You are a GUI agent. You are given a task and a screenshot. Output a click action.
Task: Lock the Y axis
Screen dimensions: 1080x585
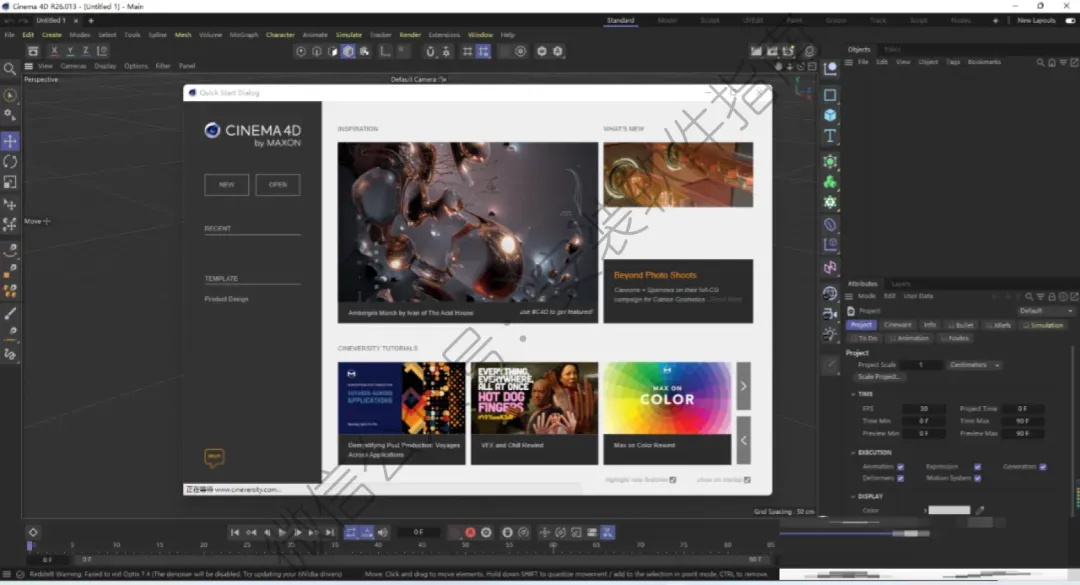click(x=70, y=51)
